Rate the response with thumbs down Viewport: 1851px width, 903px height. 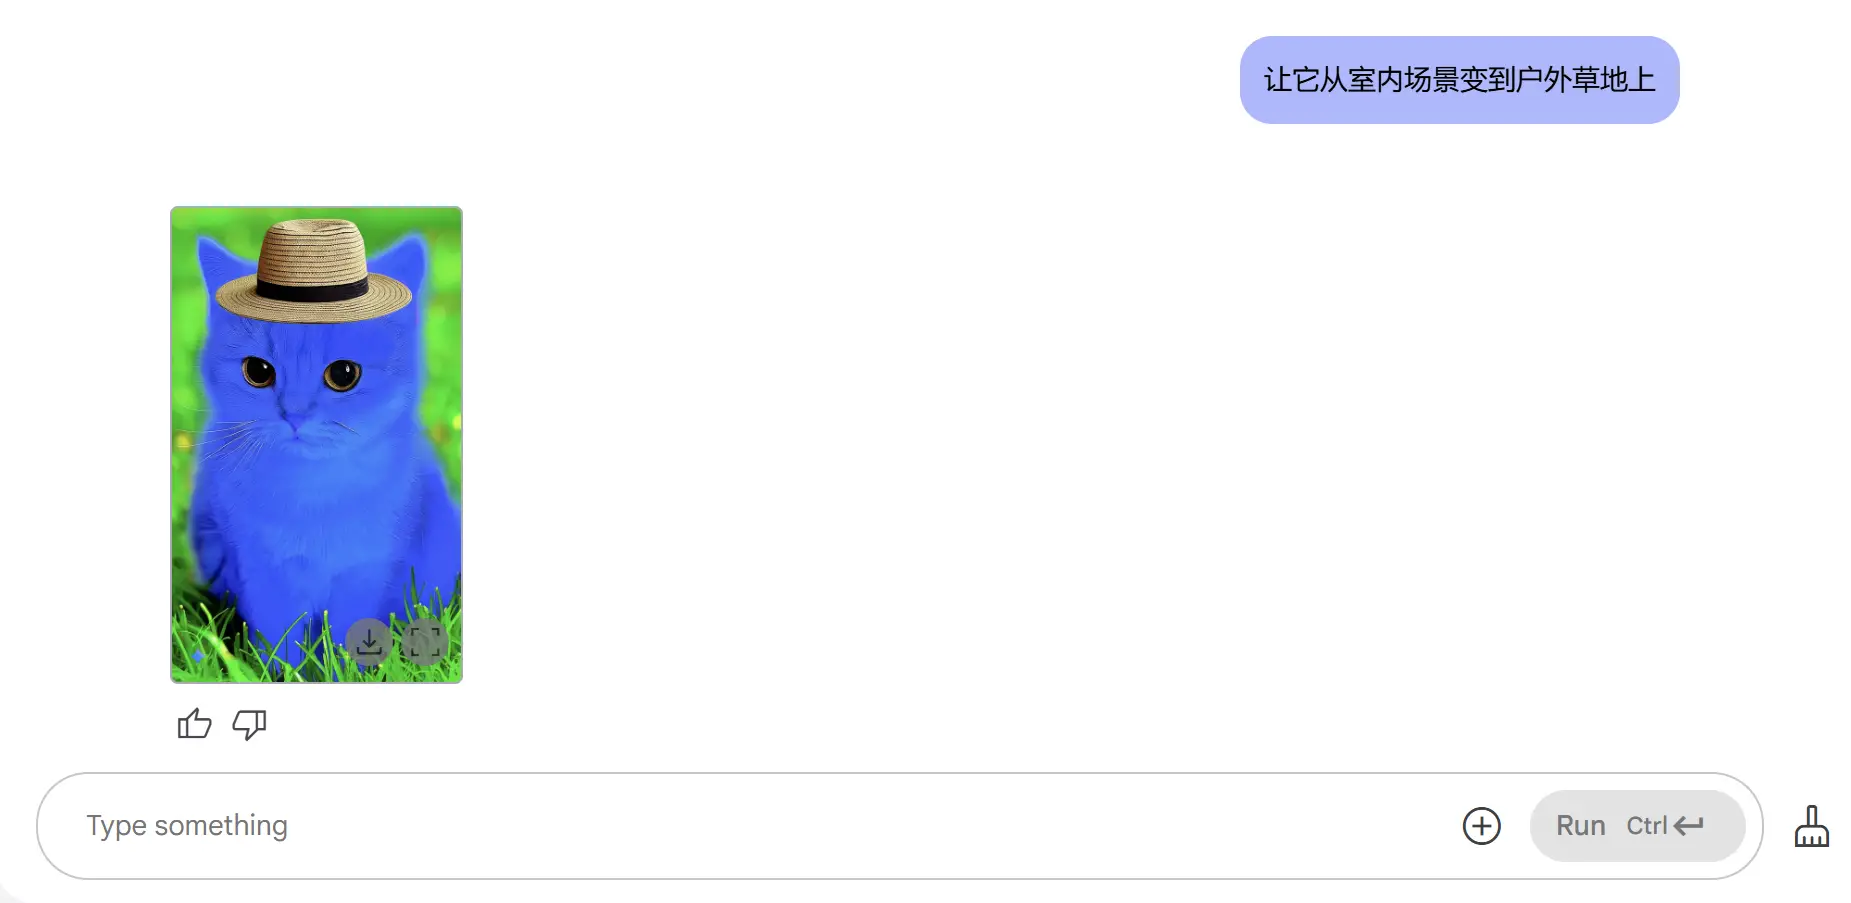[249, 724]
